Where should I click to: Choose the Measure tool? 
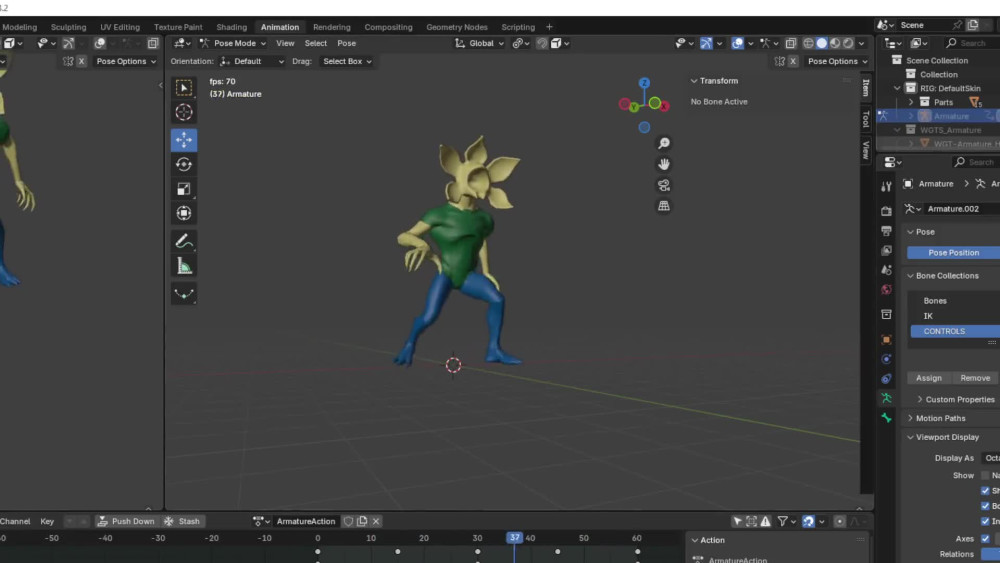tap(184, 266)
